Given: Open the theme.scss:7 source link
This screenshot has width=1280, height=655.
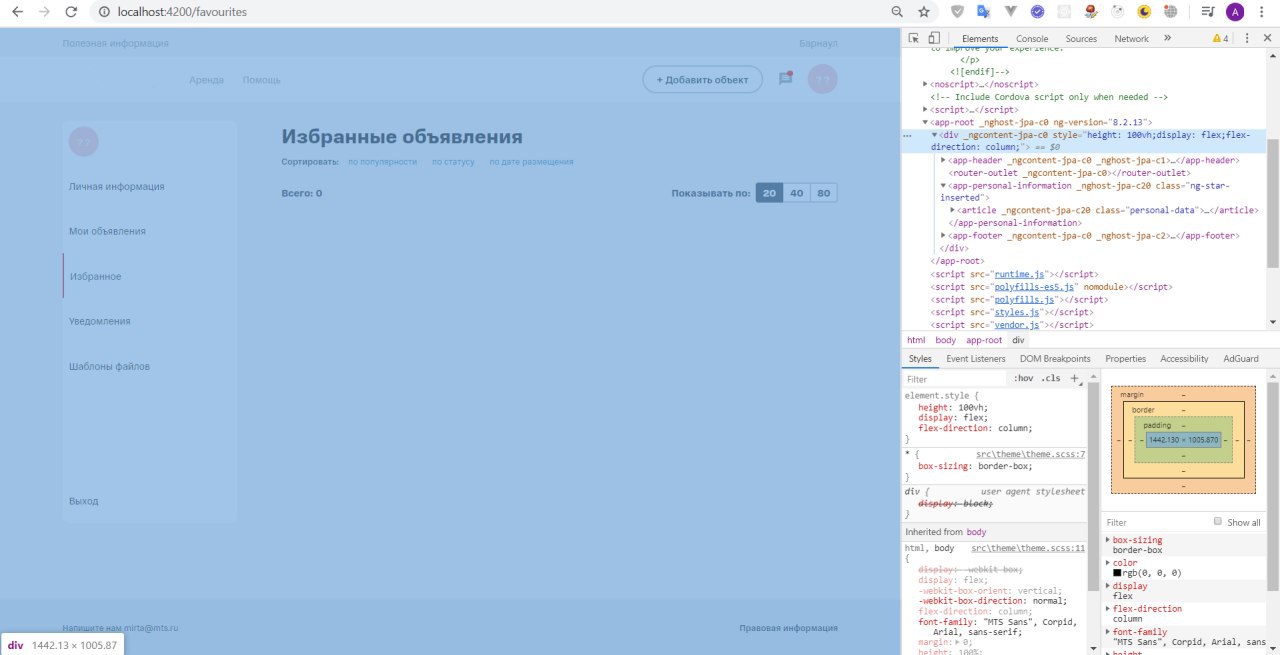Looking at the screenshot, I should coord(1030,454).
